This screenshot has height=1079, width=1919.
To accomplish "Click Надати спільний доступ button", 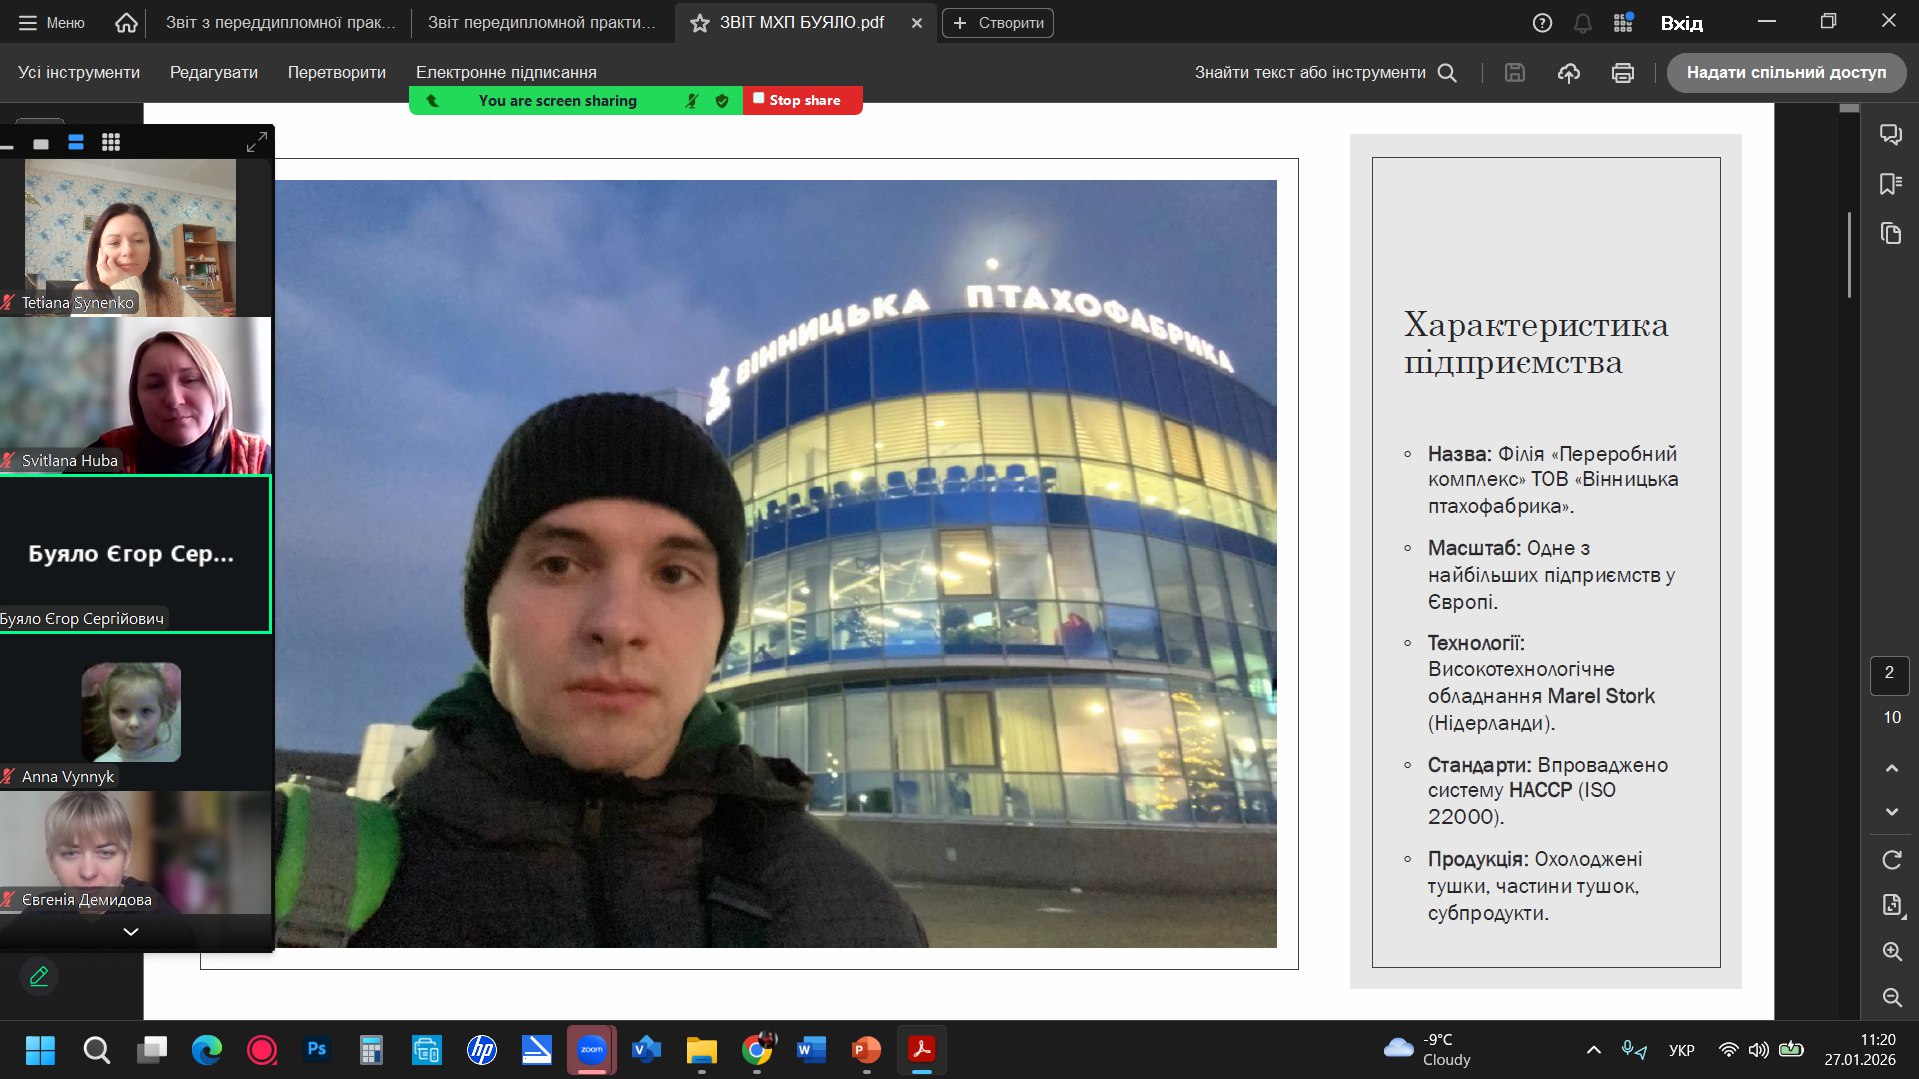I will (1785, 73).
